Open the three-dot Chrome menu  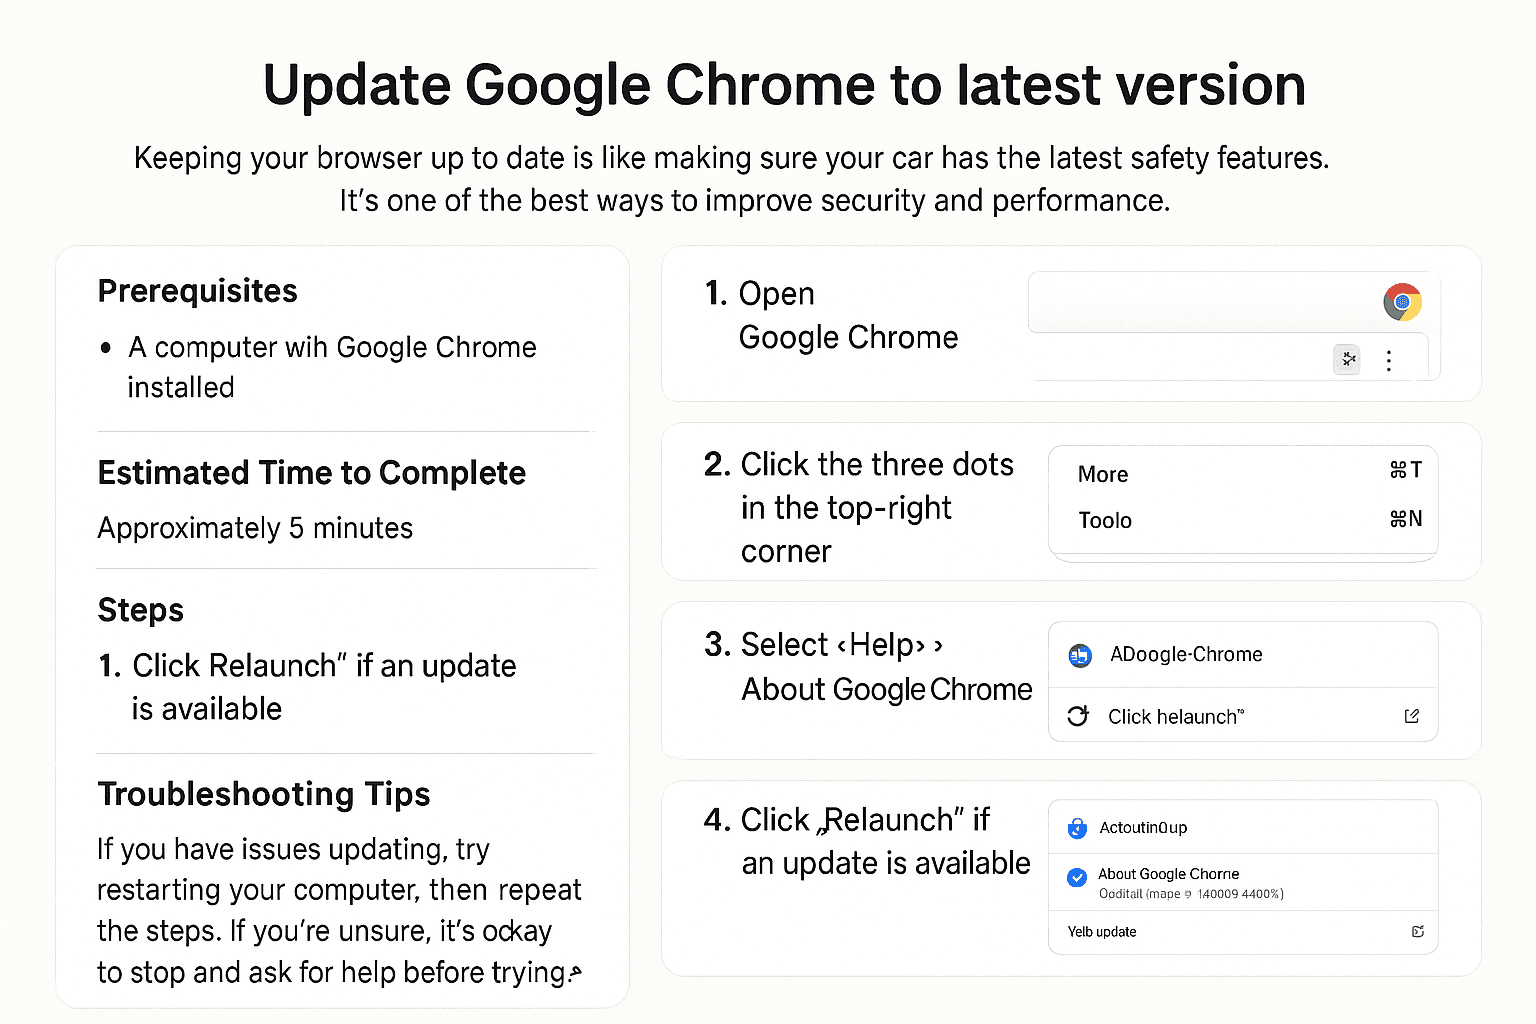(x=1389, y=361)
